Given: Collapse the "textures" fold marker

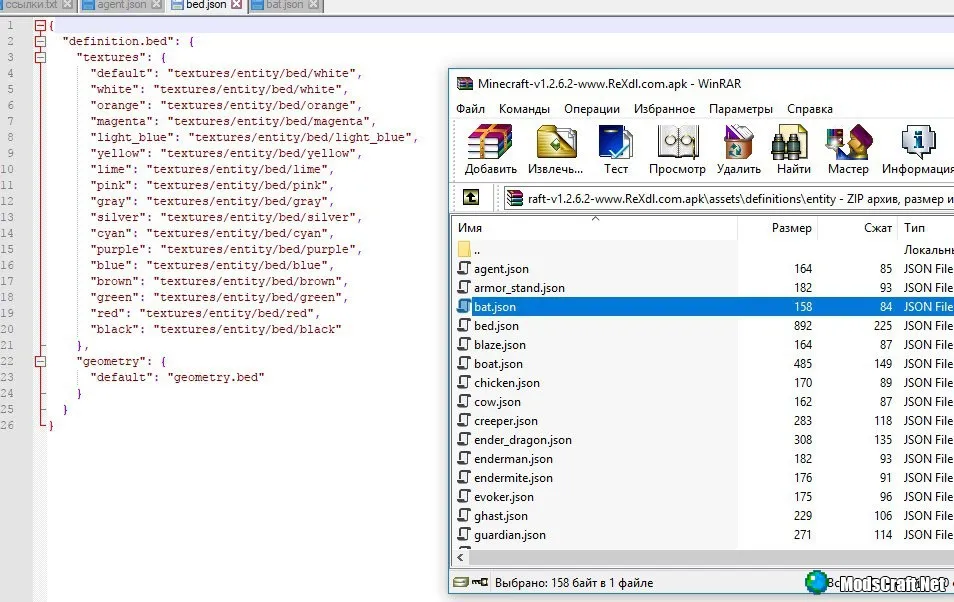Looking at the screenshot, I should tap(40, 57).
